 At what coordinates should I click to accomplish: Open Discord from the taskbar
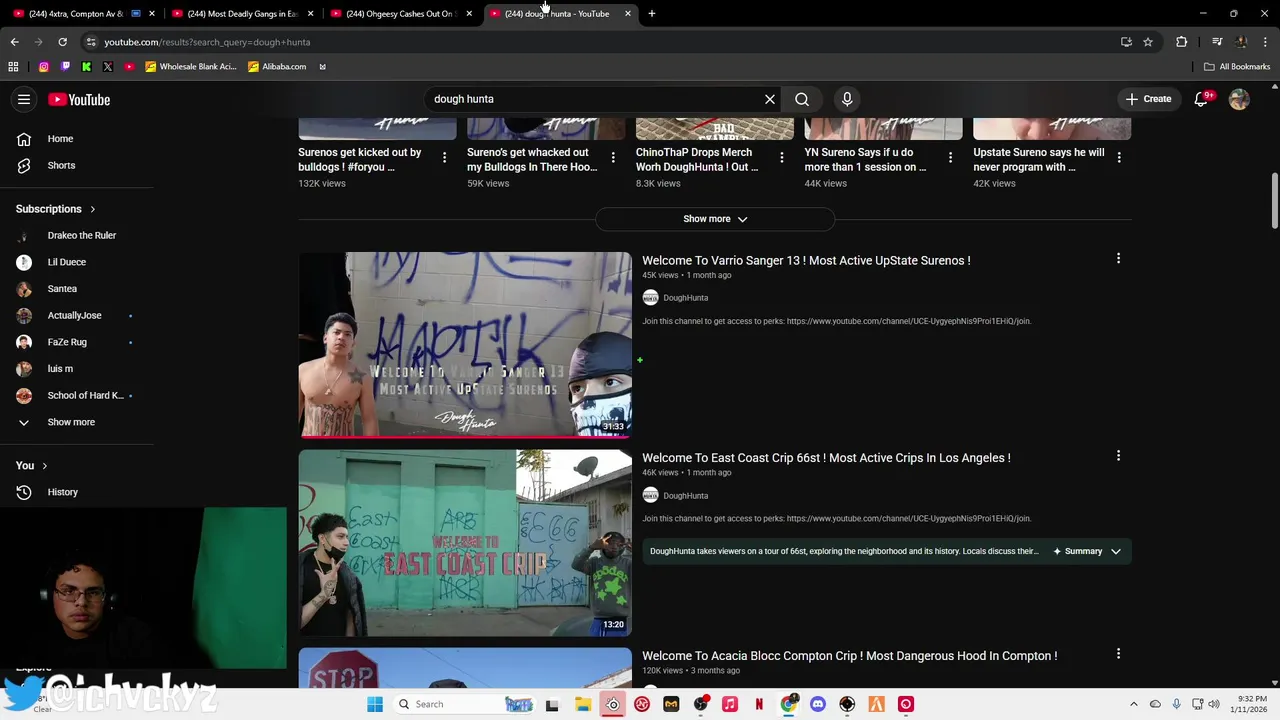coord(818,704)
